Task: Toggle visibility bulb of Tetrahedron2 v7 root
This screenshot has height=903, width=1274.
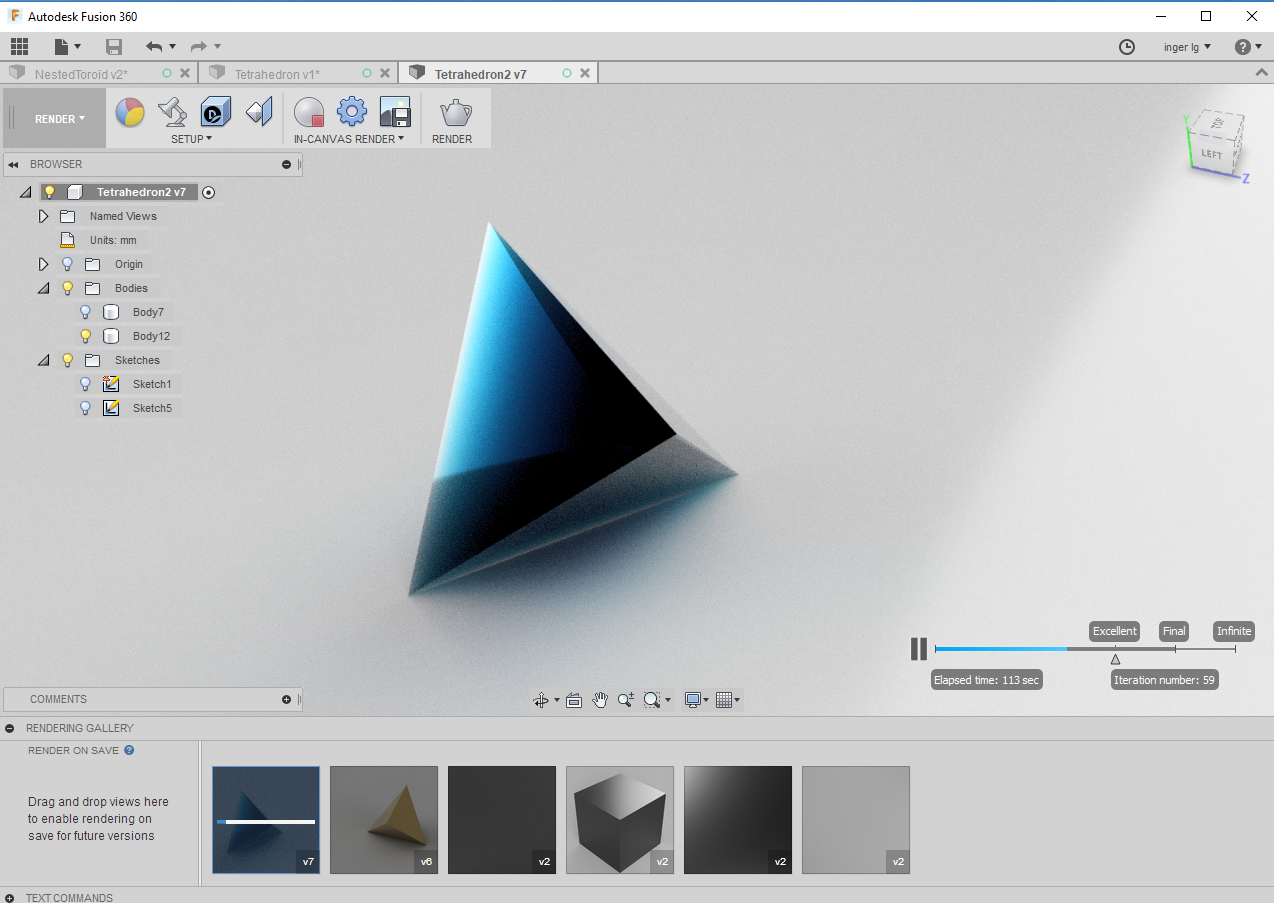Action: [x=50, y=192]
